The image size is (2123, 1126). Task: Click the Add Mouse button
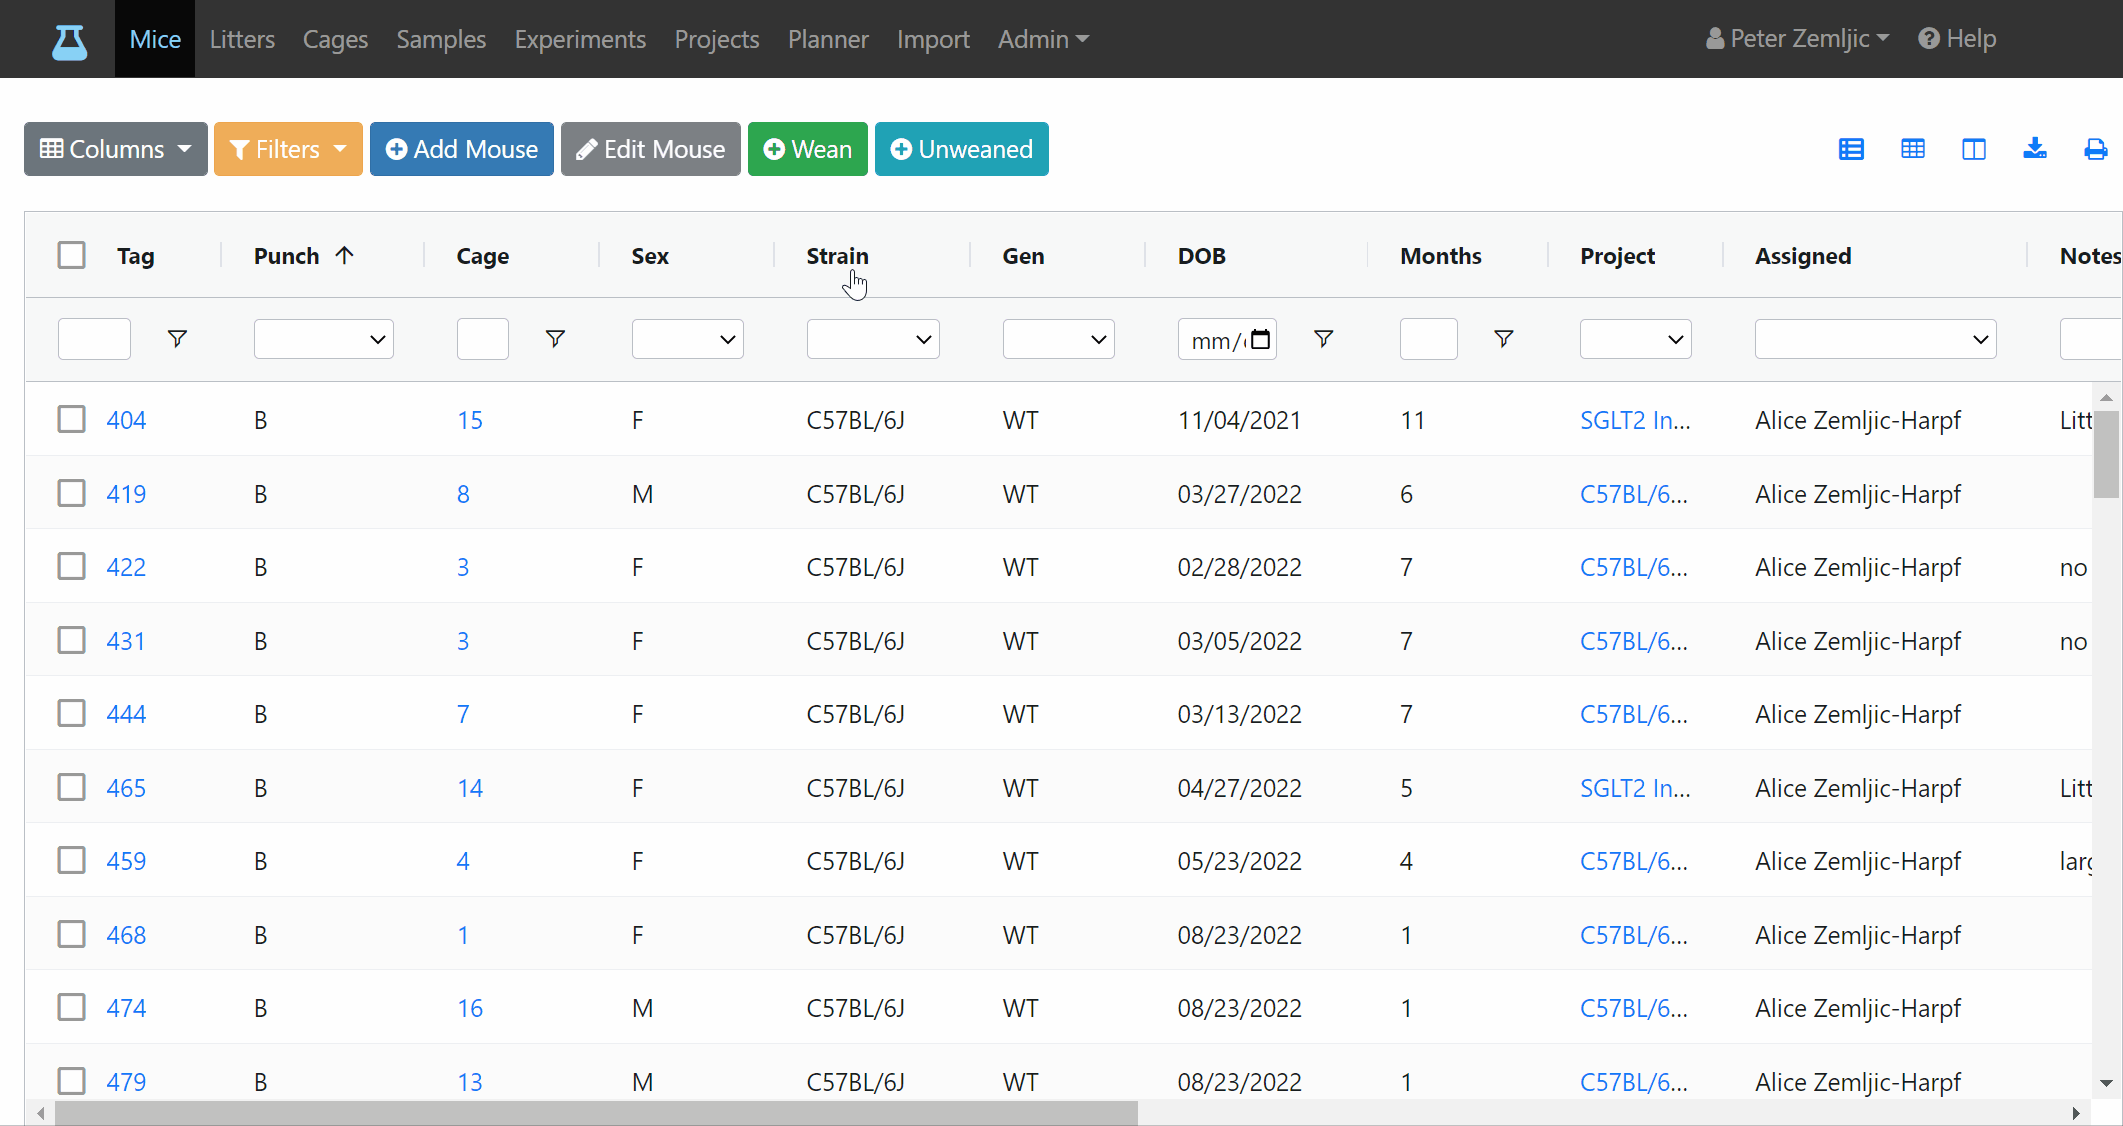click(461, 149)
